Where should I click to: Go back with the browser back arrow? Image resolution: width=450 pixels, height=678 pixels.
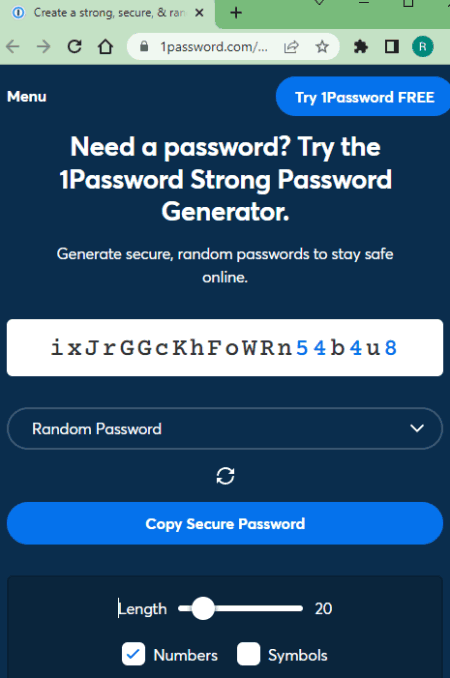pos(13,46)
